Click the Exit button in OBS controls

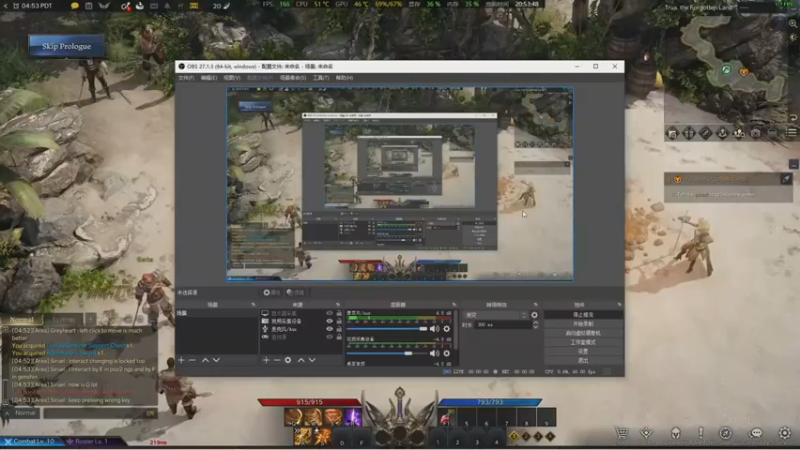pos(583,360)
